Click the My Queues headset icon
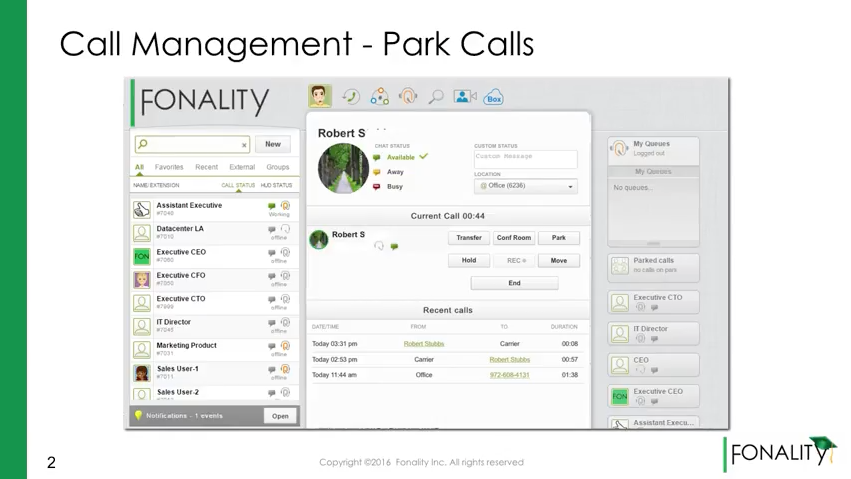851x479 pixels. pos(619,148)
